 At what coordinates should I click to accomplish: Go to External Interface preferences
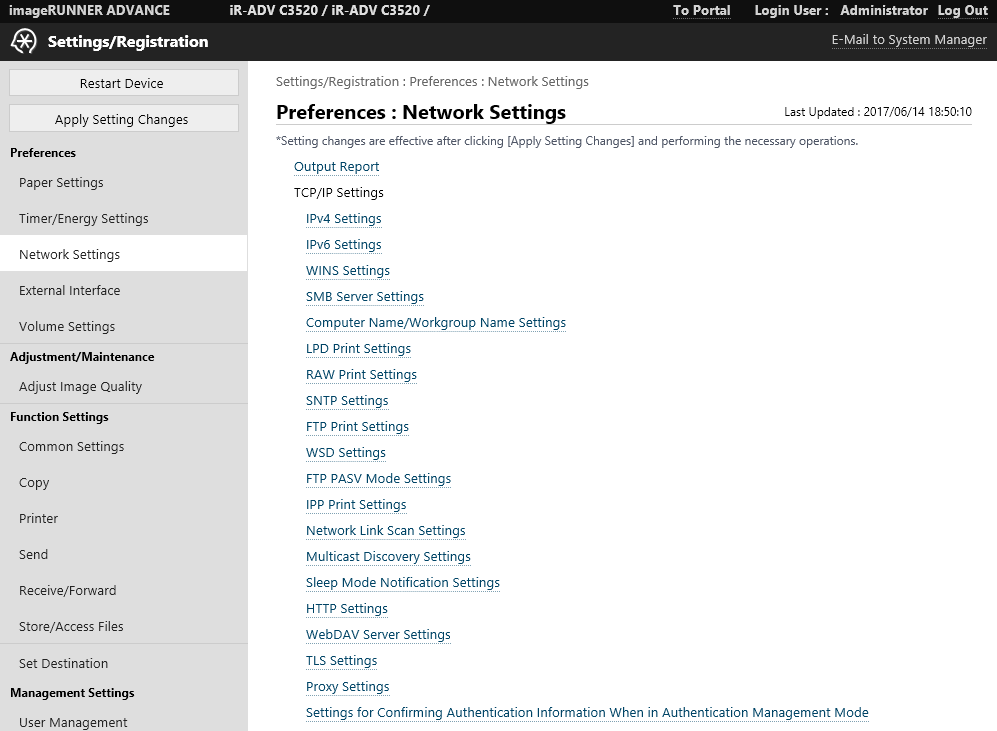[x=69, y=291]
